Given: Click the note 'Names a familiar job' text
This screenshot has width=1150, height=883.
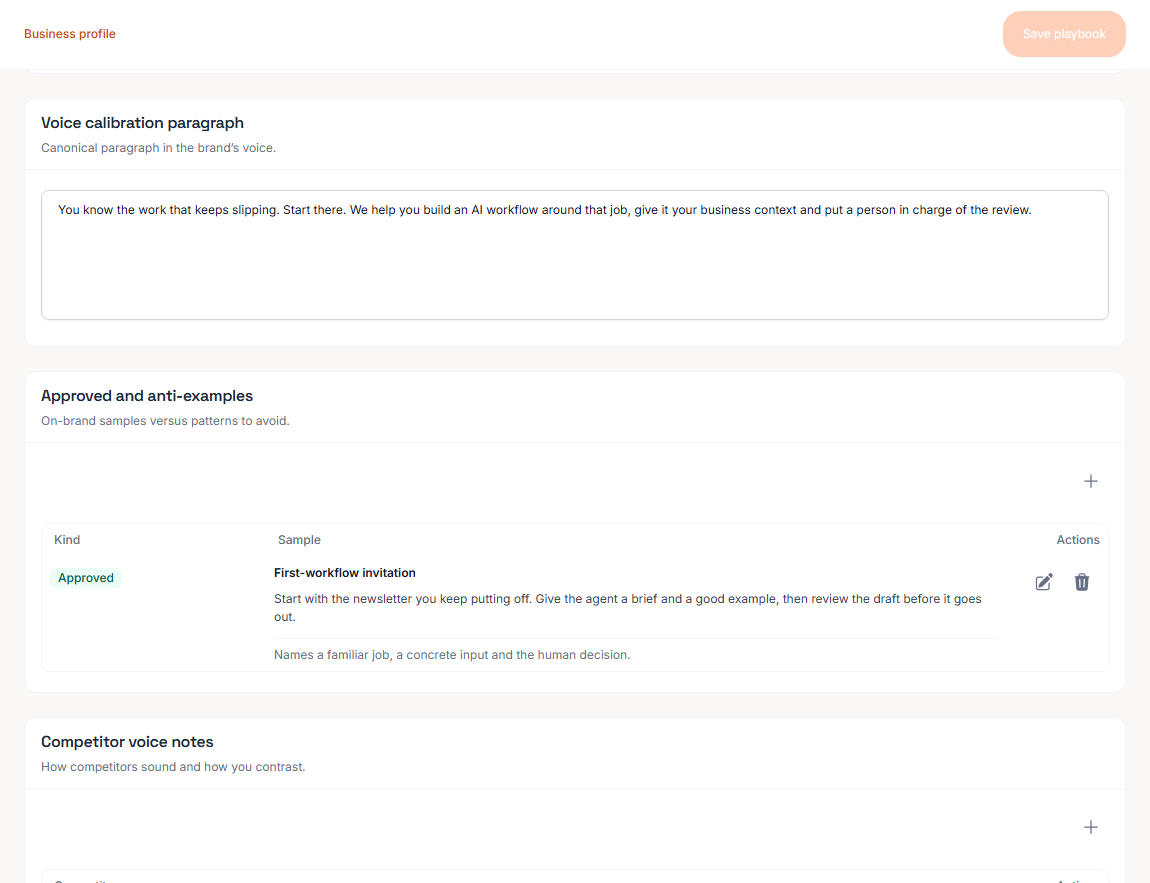Looking at the screenshot, I should coord(452,655).
